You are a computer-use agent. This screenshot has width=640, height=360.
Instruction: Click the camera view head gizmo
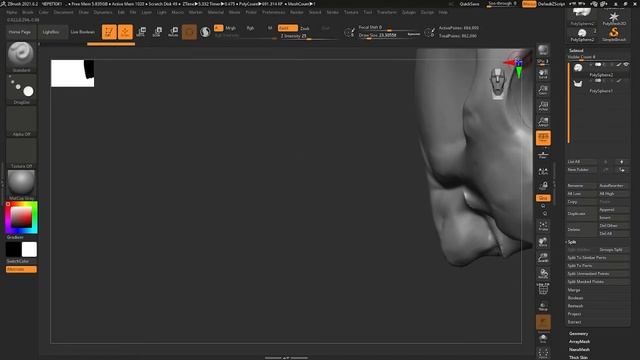coord(498,83)
